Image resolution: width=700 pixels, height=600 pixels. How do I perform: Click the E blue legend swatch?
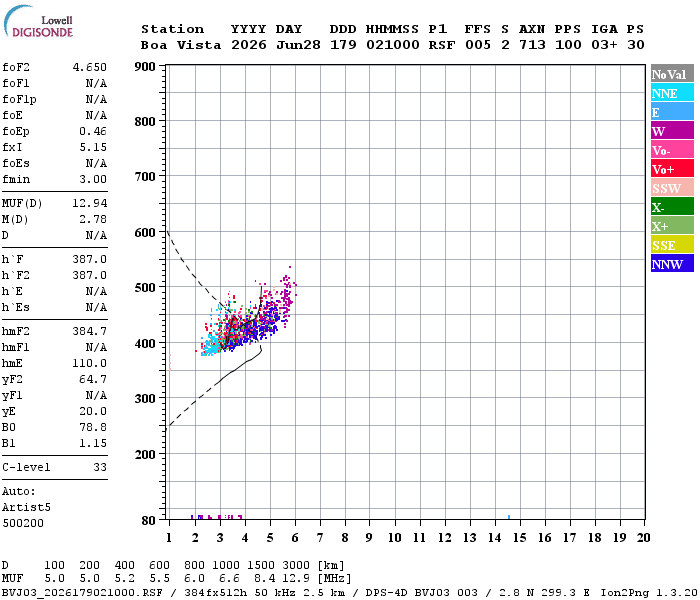pyautogui.click(x=672, y=112)
